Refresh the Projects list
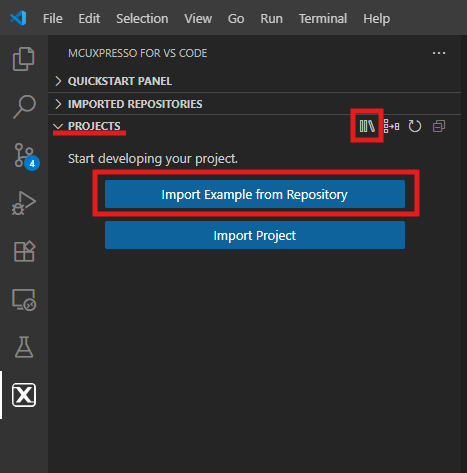This screenshot has height=473, width=467. [415, 126]
